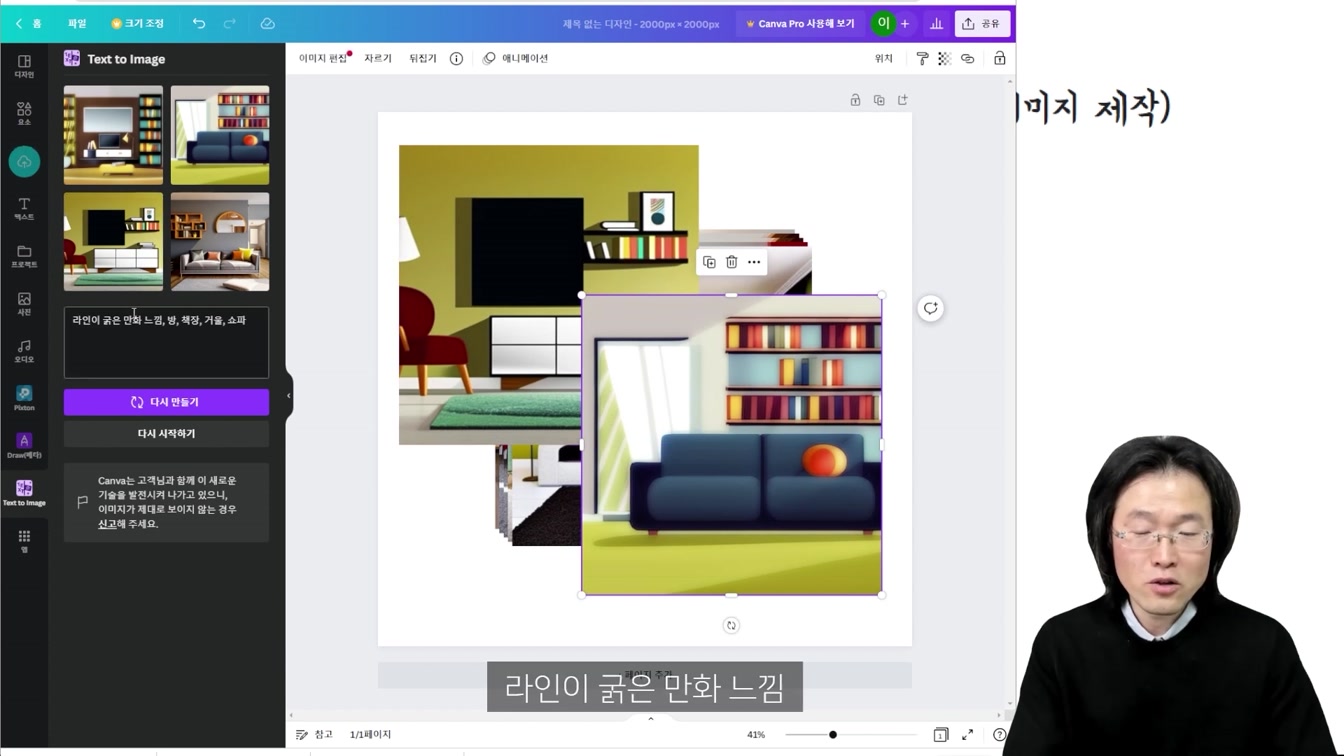The height and width of the screenshot is (756, 1344).
Task: Click the copy style paint roller icon
Action: (x=922, y=59)
